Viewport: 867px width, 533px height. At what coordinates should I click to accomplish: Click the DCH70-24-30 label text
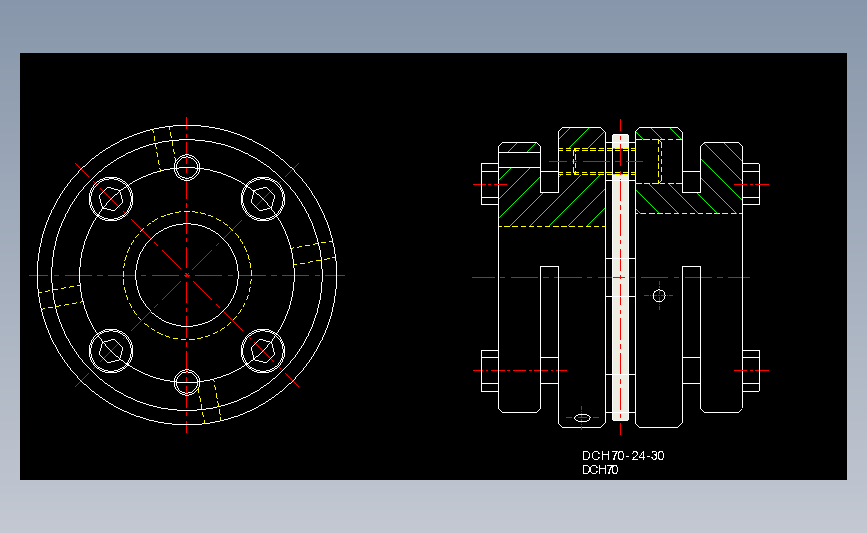pos(623,456)
